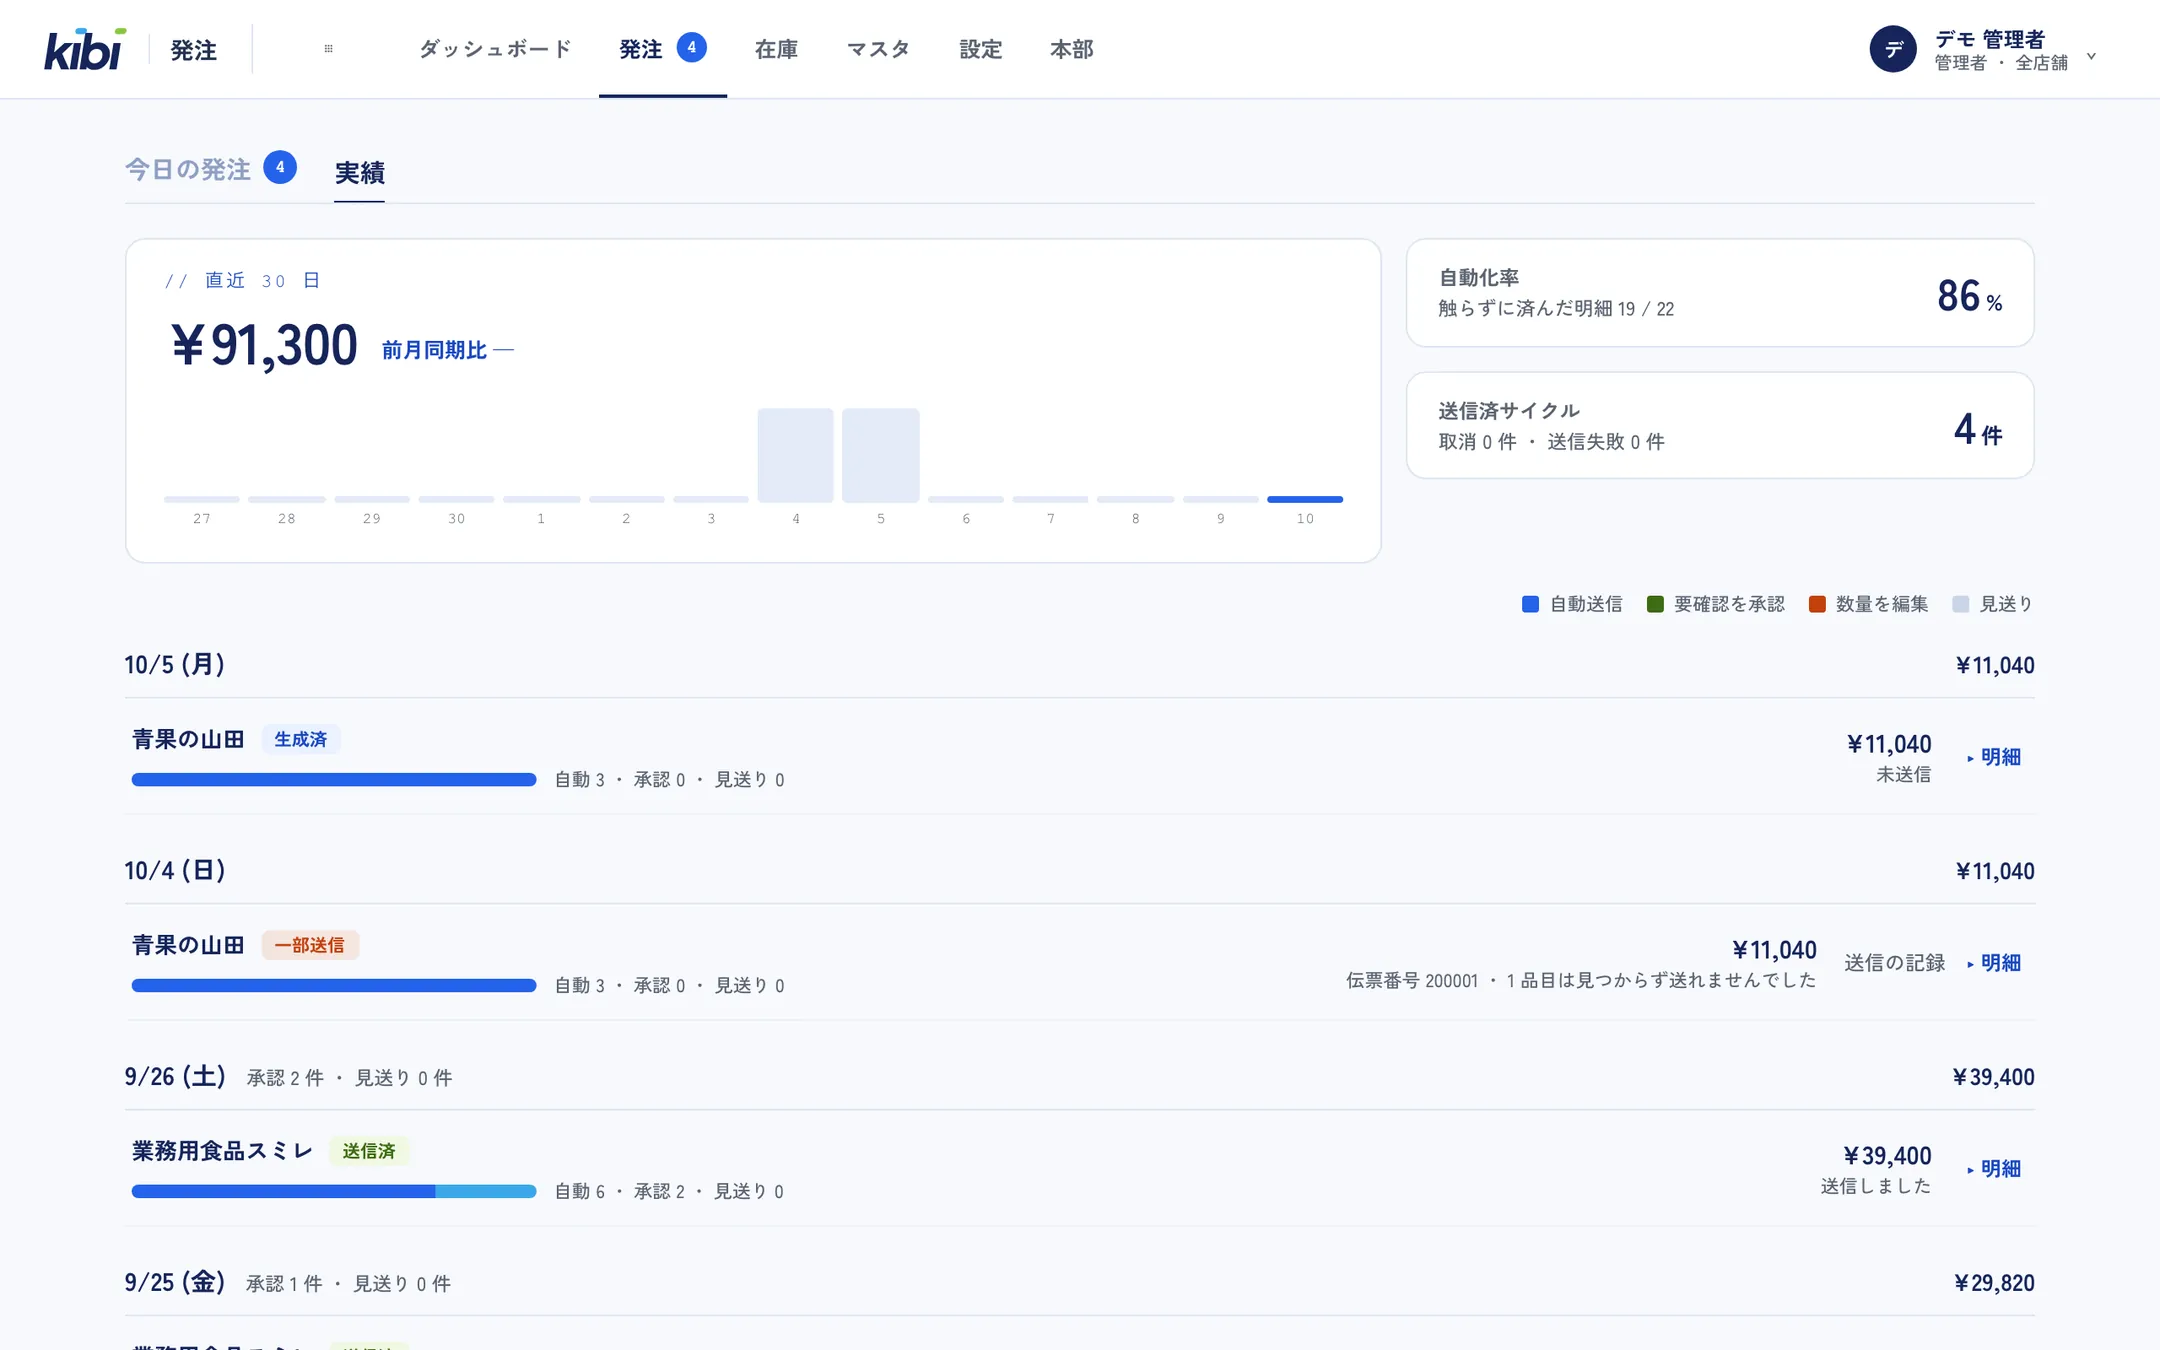Click the 数量を編集 orange legend swatch

(1817, 604)
